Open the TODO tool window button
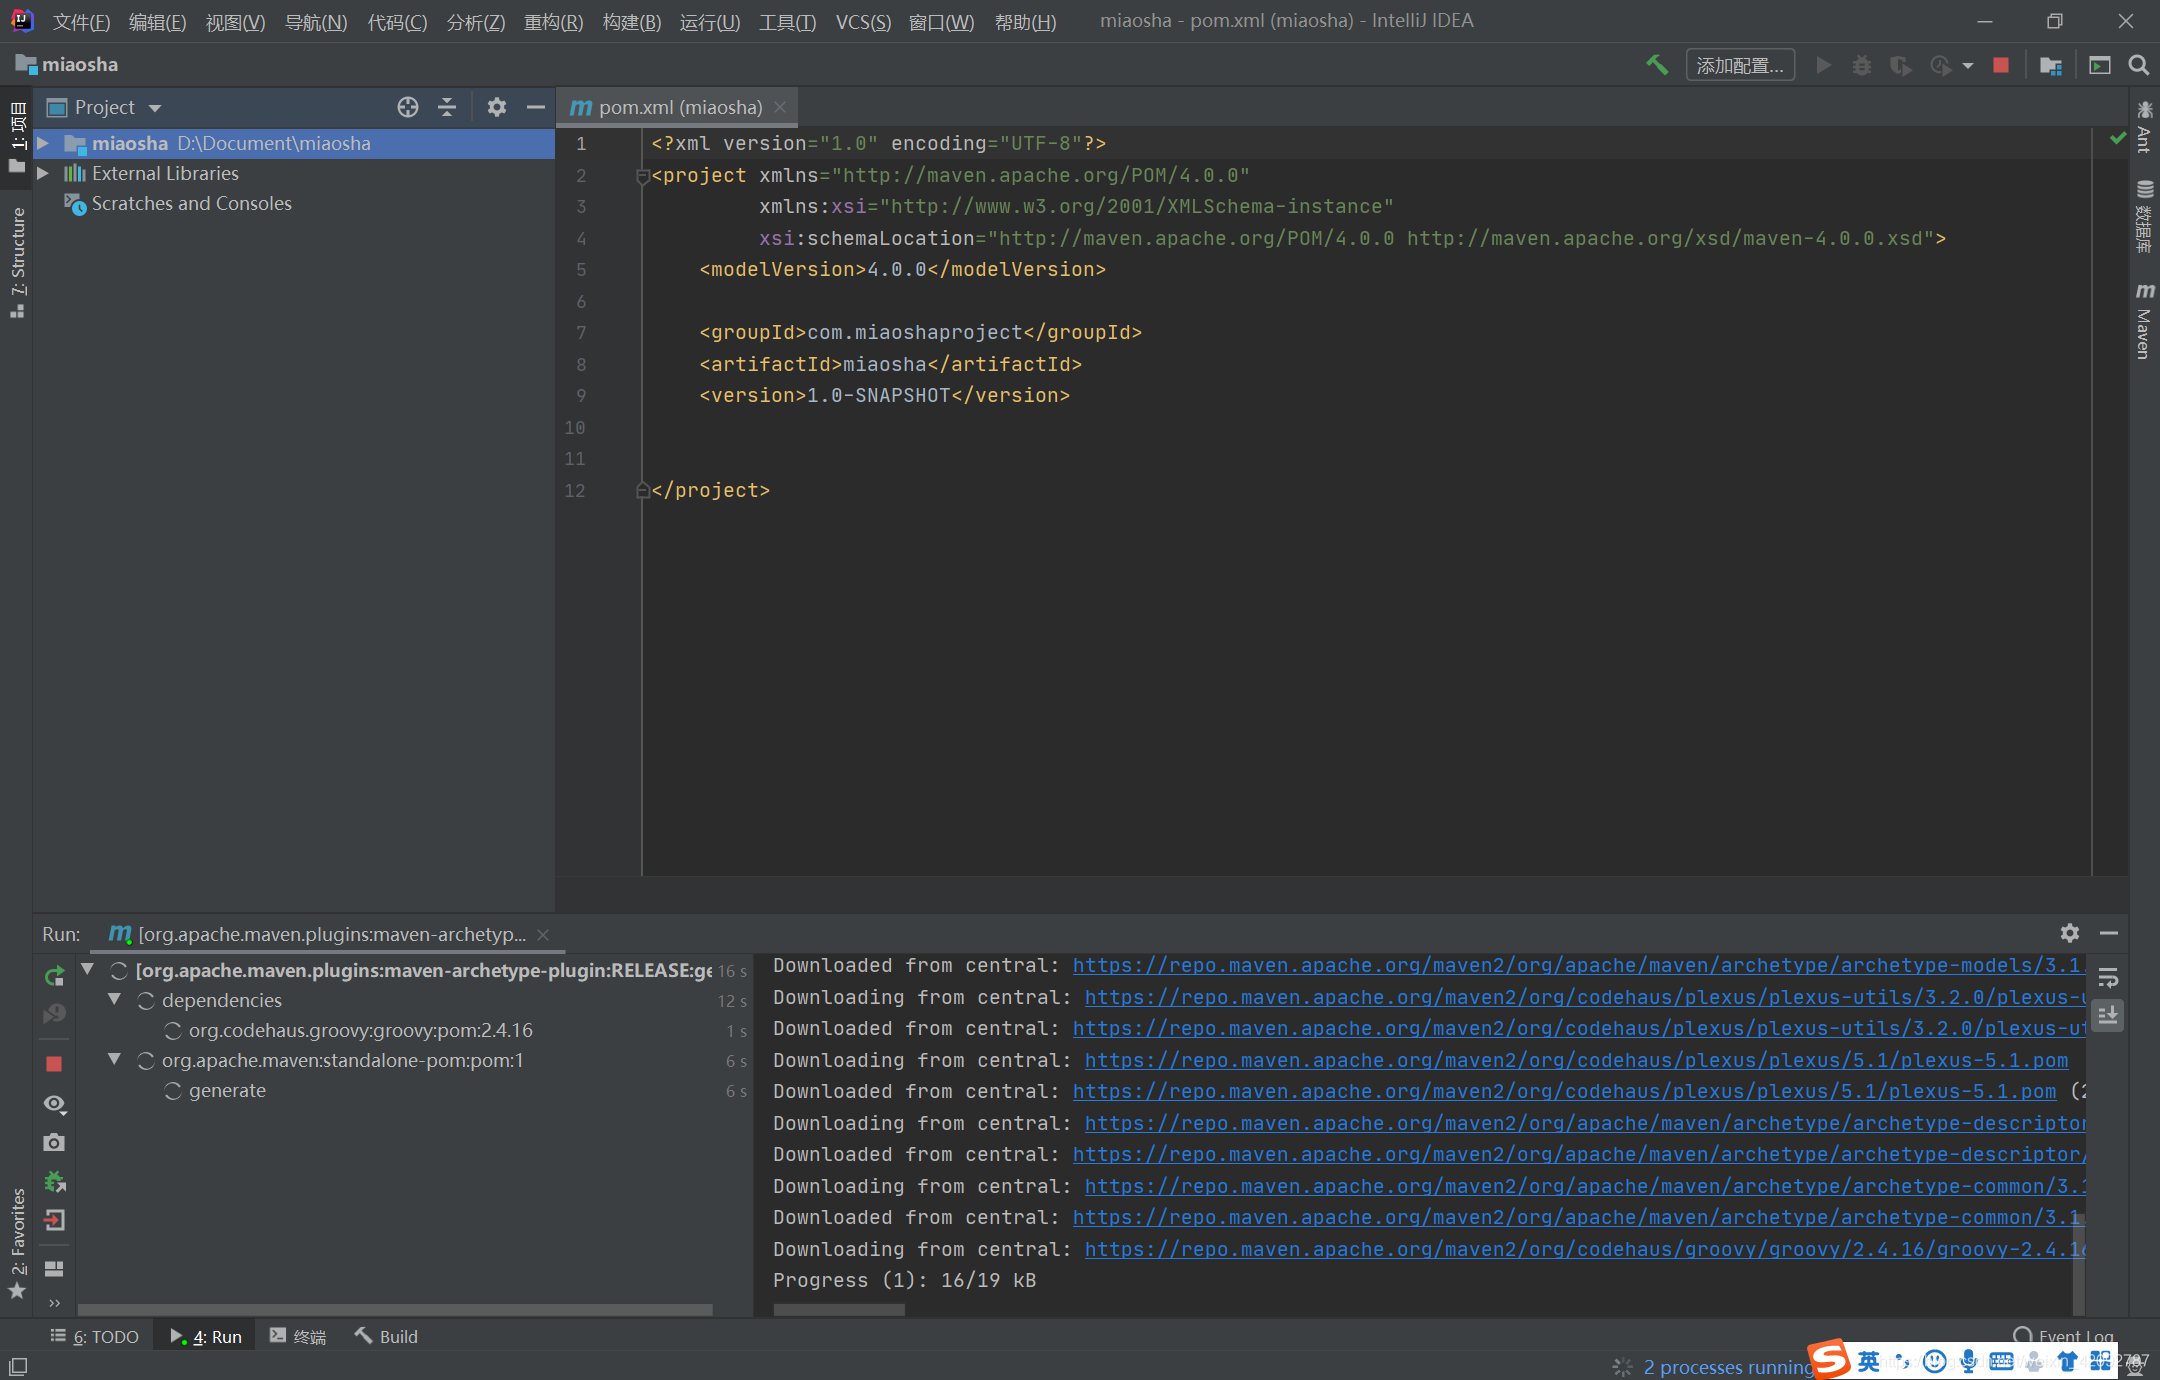Image resolution: width=2160 pixels, height=1380 pixels. click(95, 1337)
